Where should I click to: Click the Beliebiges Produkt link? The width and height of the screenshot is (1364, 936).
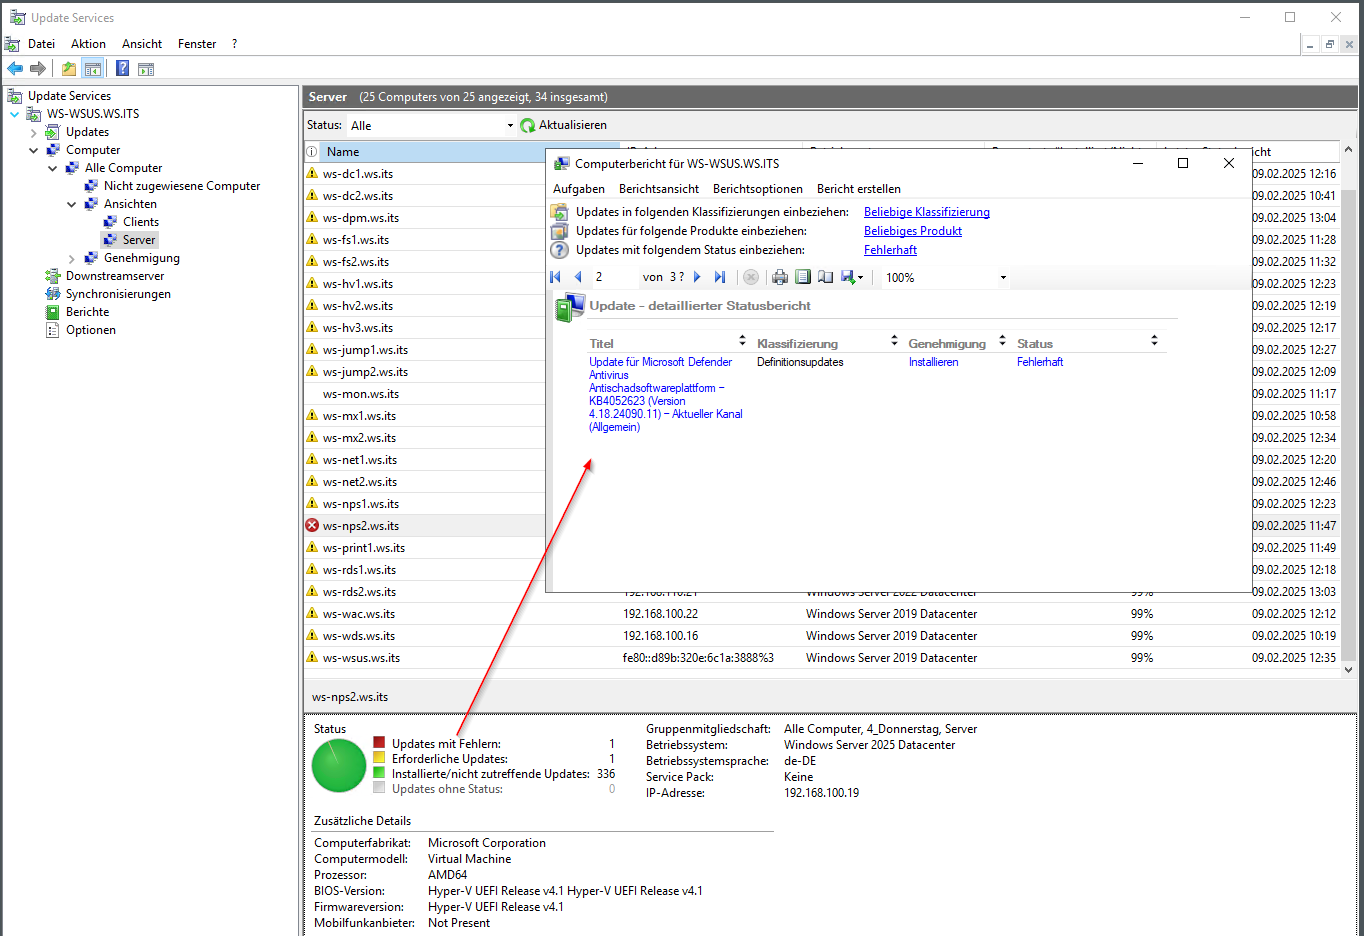(913, 231)
